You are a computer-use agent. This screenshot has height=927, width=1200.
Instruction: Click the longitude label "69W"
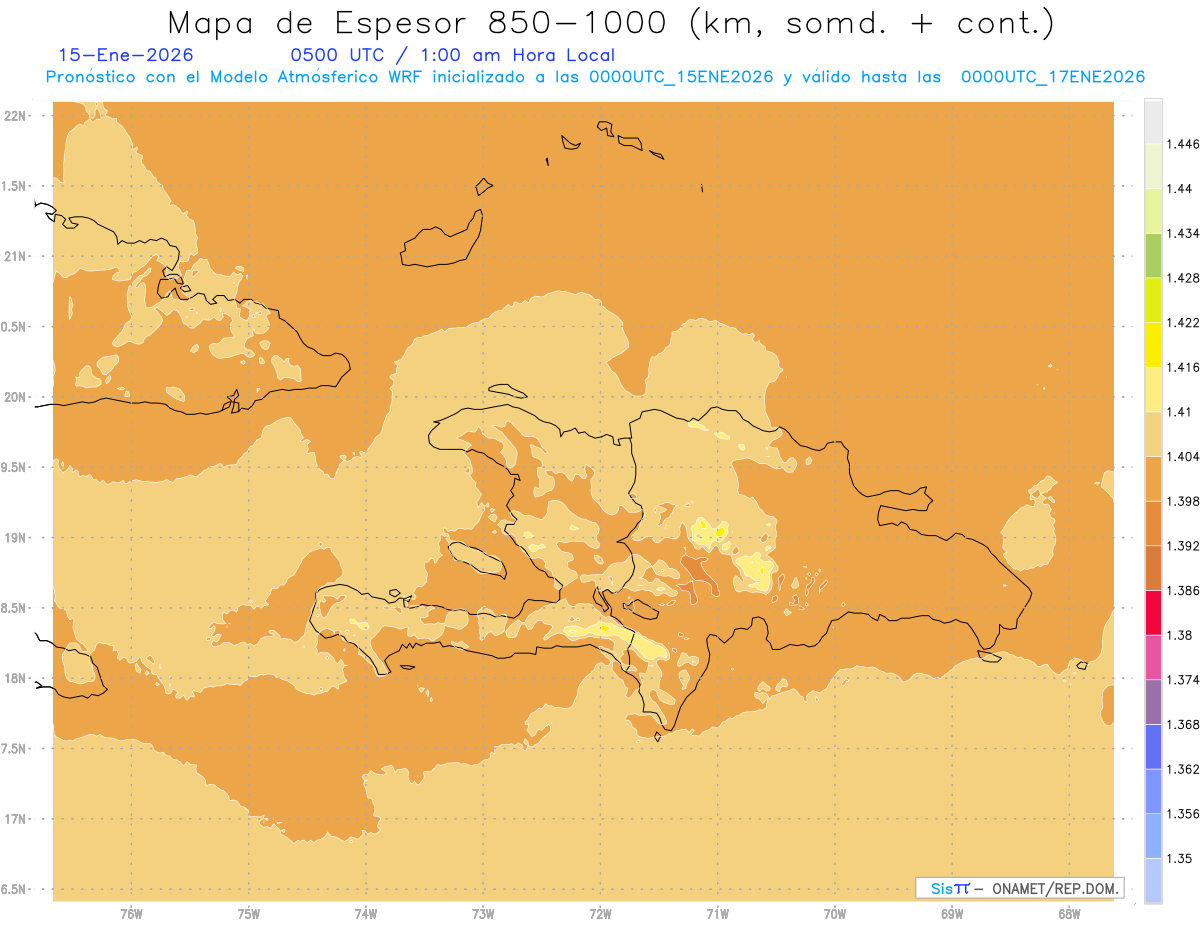952,914
